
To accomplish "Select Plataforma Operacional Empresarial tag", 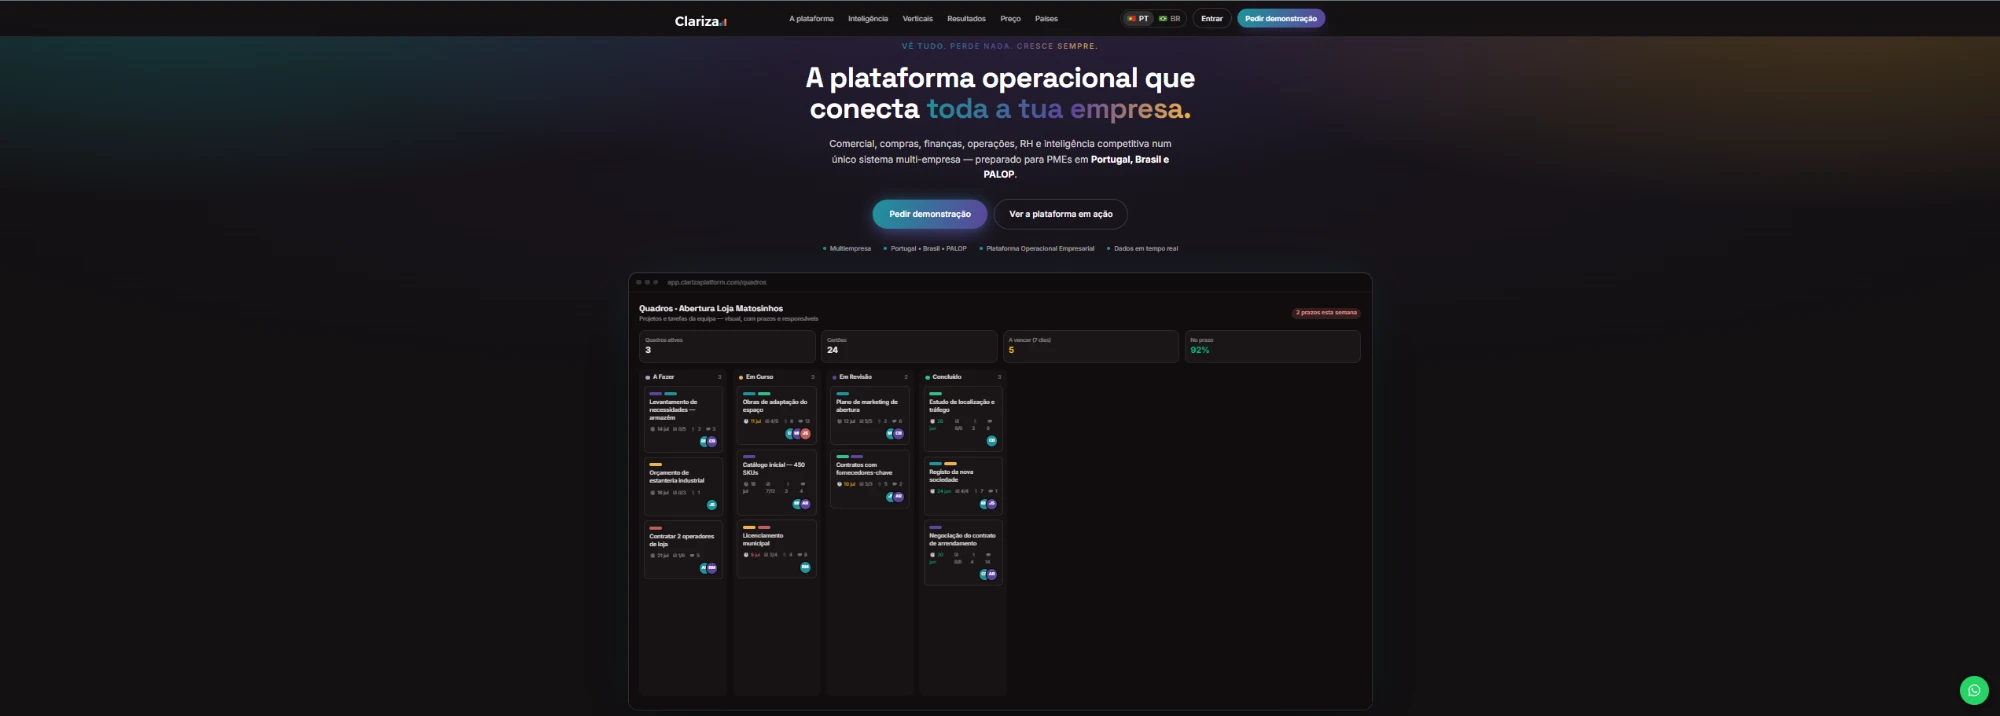I will pyautogui.click(x=1040, y=249).
